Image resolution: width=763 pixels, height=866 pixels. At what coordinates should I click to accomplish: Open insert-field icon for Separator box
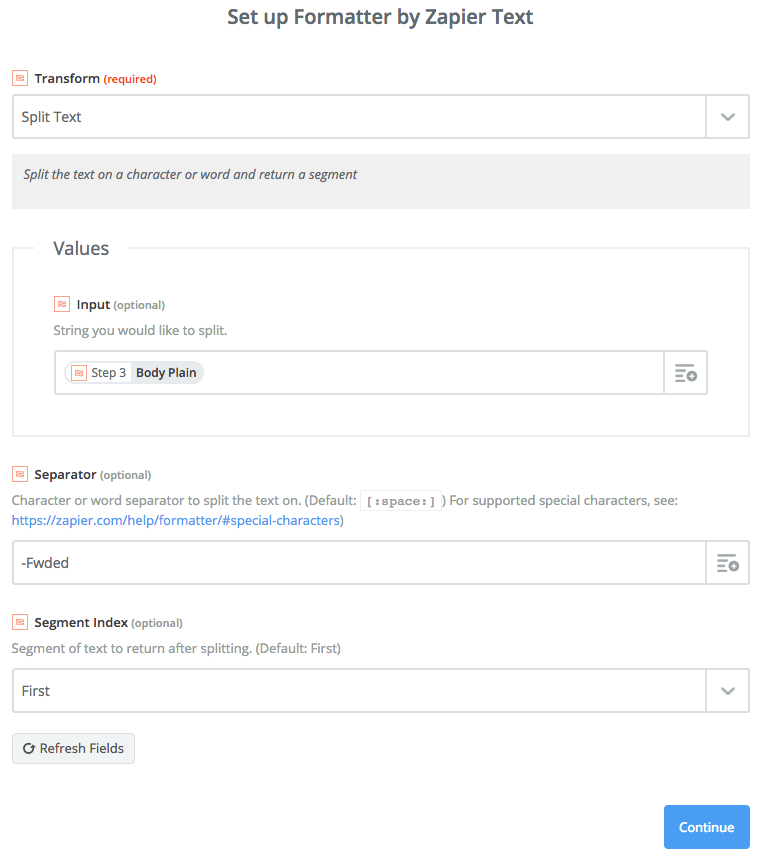(727, 563)
